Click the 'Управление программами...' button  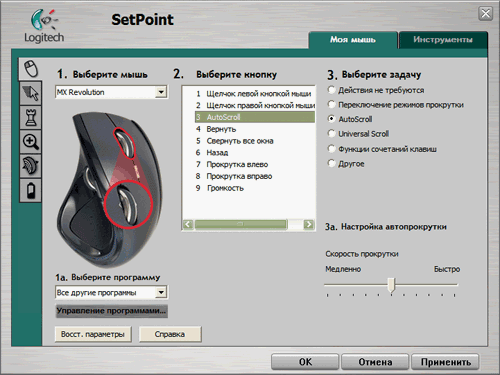coord(111,311)
